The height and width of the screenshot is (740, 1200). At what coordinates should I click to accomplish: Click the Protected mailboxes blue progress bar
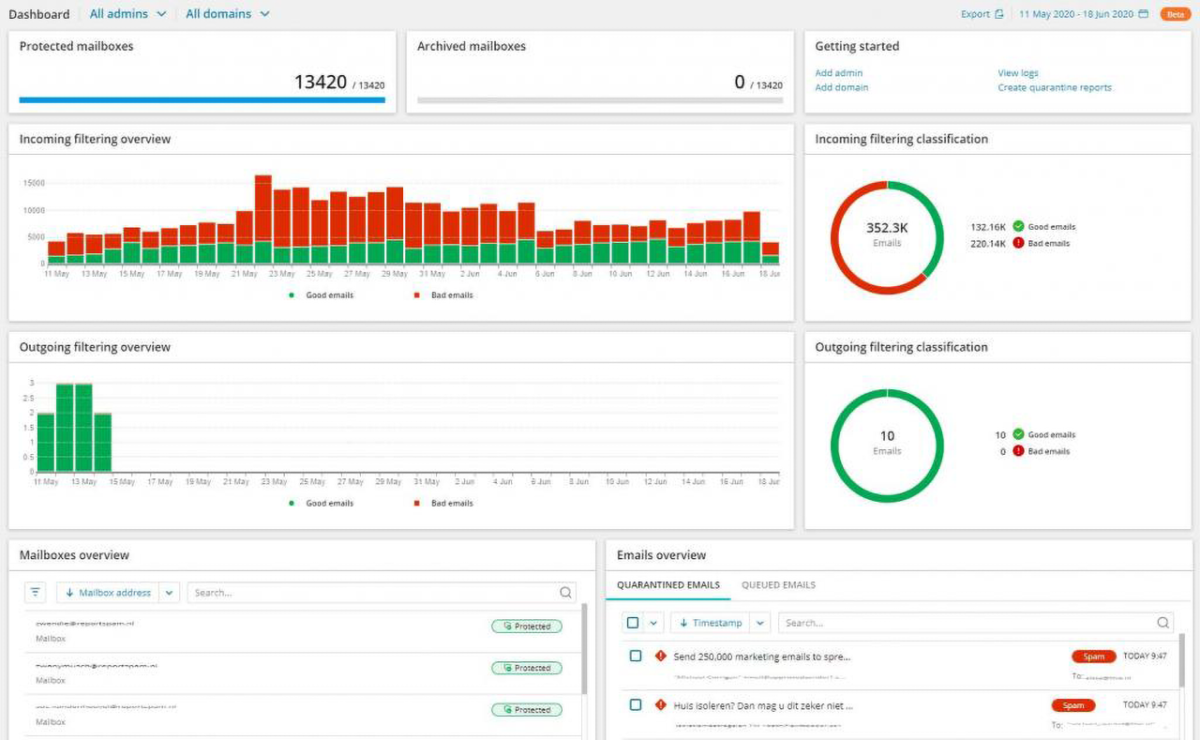202,100
